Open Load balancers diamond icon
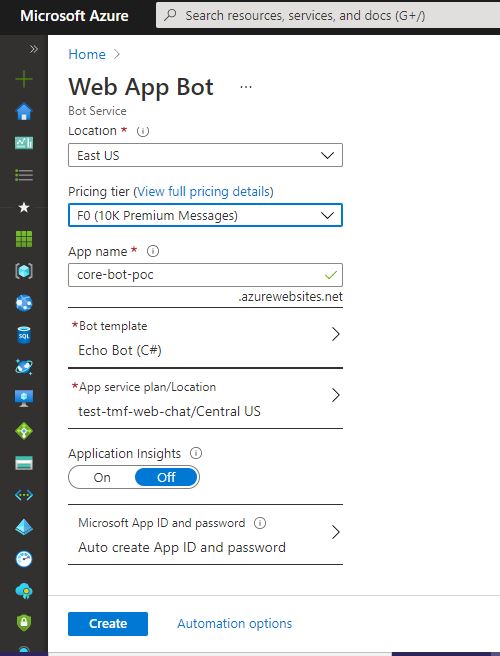 [24, 431]
